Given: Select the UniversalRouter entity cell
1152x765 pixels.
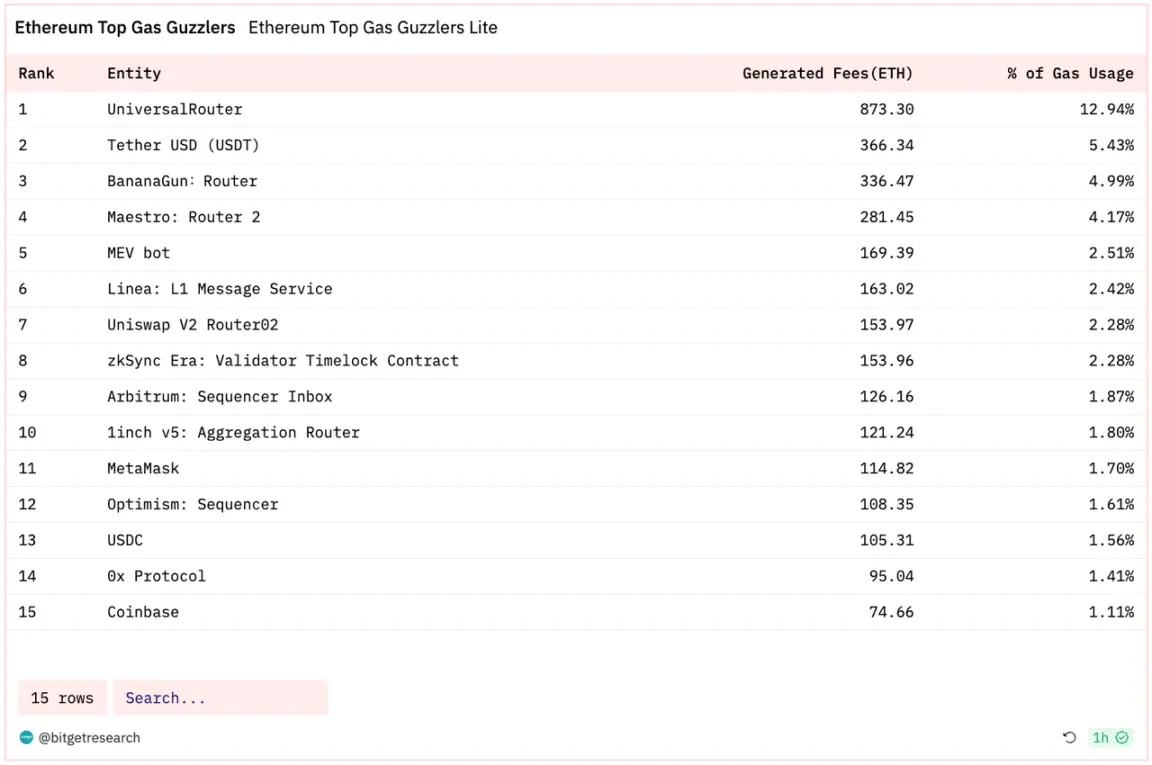Looking at the screenshot, I should point(175,109).
